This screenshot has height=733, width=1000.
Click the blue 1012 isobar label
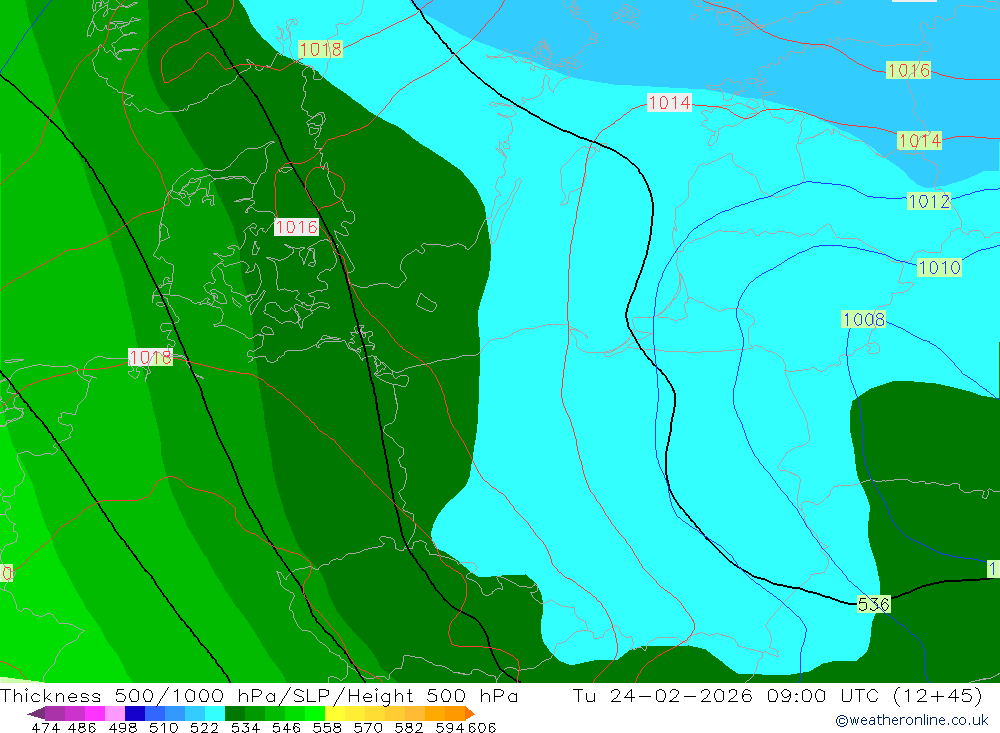[x=929, y=202]
